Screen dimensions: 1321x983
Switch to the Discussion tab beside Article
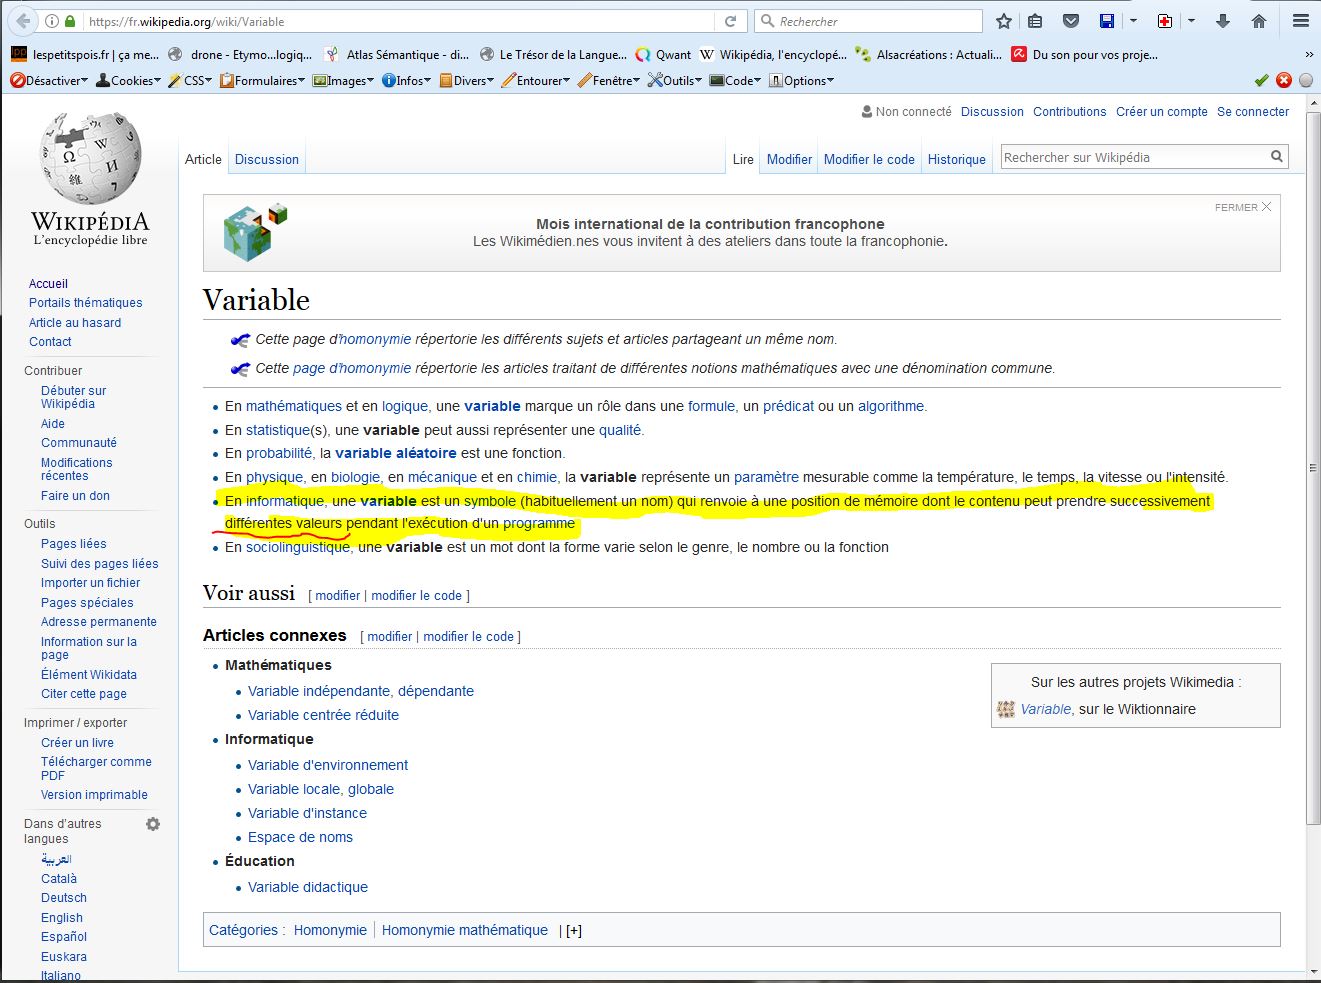point(267,159)
